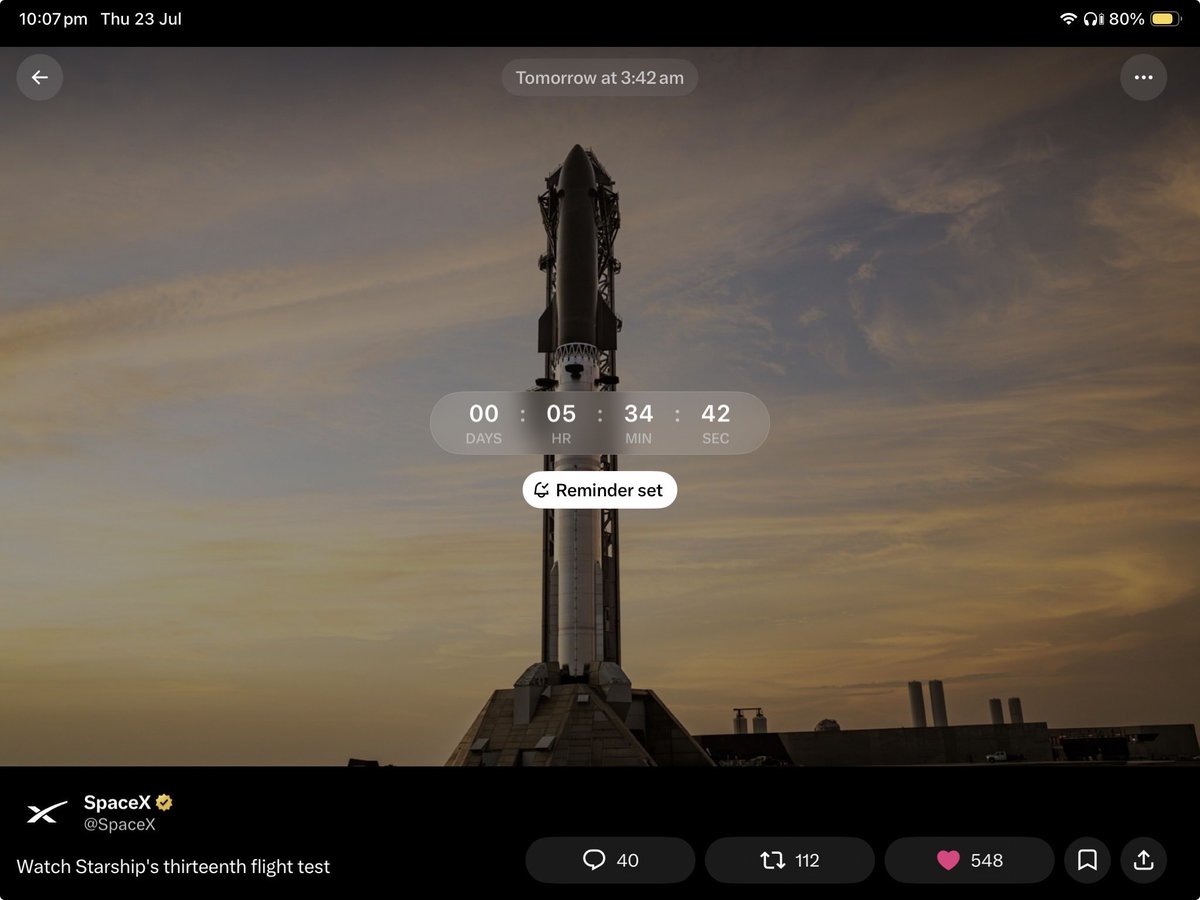The width and height of the screenshot is (1200, 900).
Task: Tap the countdown DAYS value 00
Action: click(484, 413)
